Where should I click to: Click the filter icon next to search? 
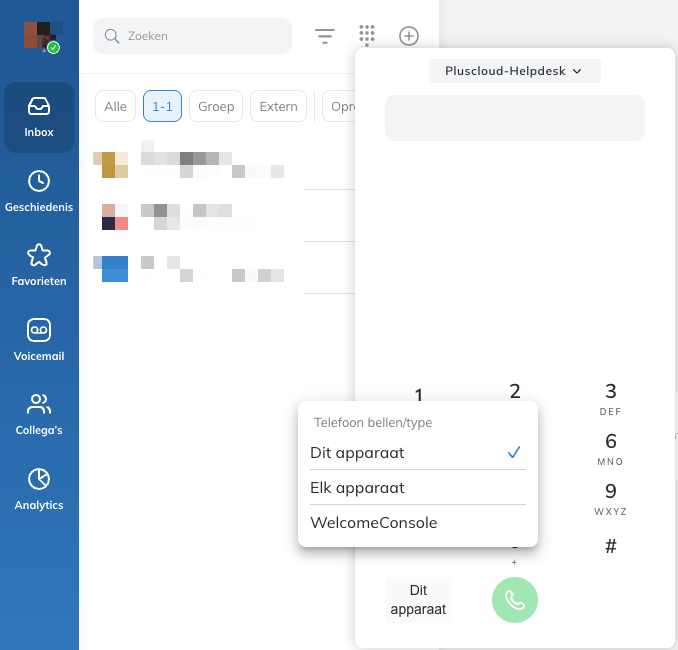pyautogui.click(x=325, y=36)
